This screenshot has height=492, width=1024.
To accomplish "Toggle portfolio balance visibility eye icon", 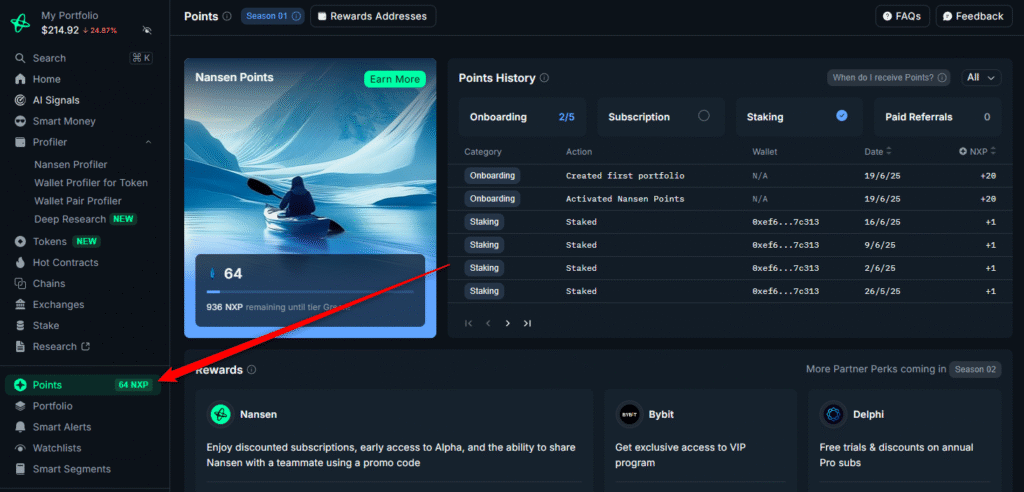I will pyautogui.click(x=147, y=30).
